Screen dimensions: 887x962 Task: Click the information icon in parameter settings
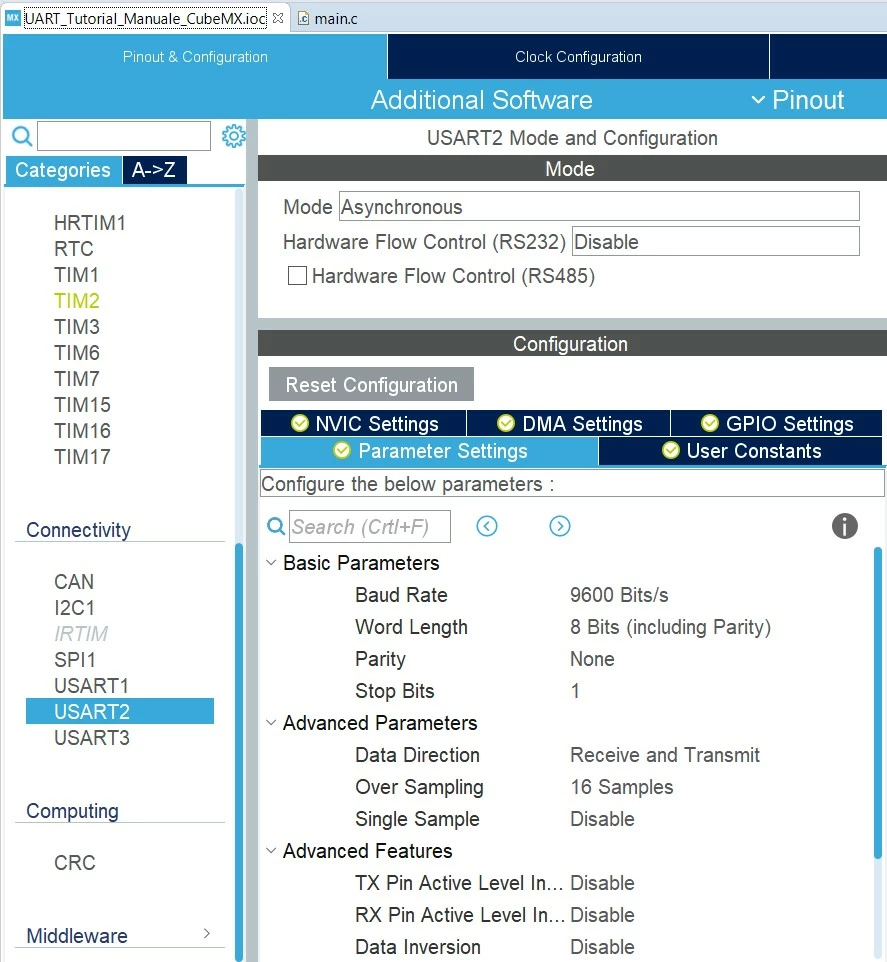point(844,526)
